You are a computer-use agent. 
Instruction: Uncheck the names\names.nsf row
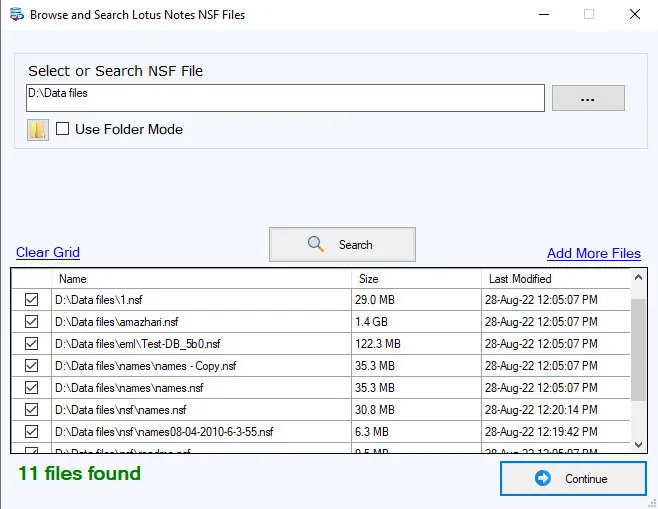tap(31, 388)
